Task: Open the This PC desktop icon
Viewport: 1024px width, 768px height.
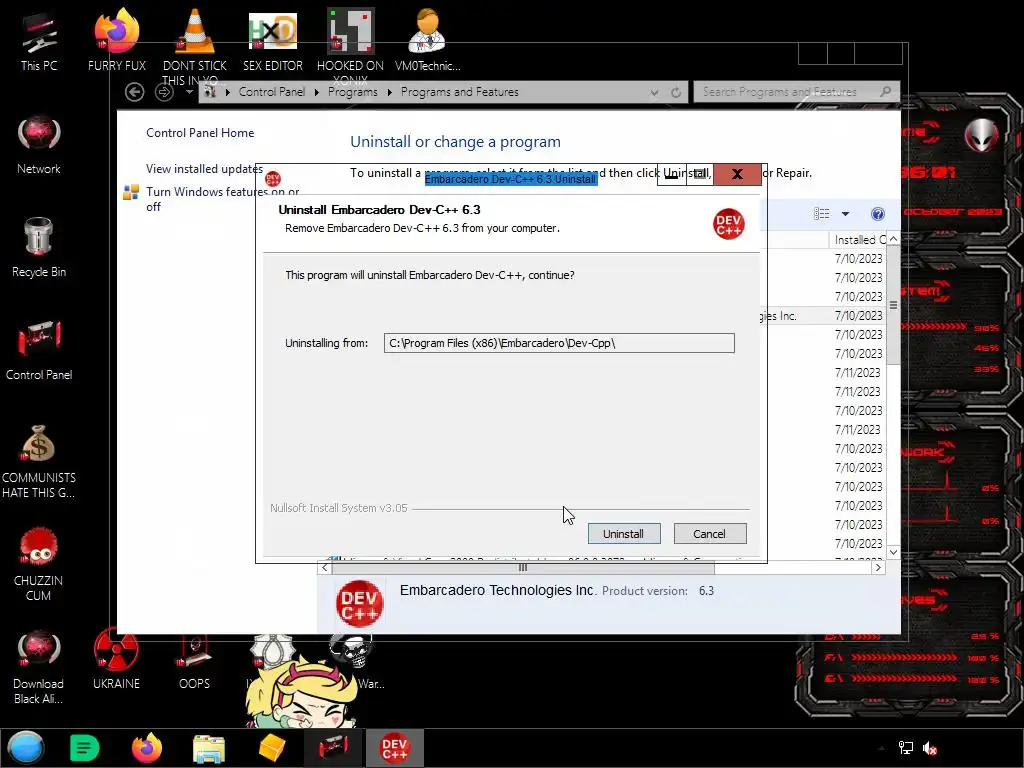Action: [39, 40]
